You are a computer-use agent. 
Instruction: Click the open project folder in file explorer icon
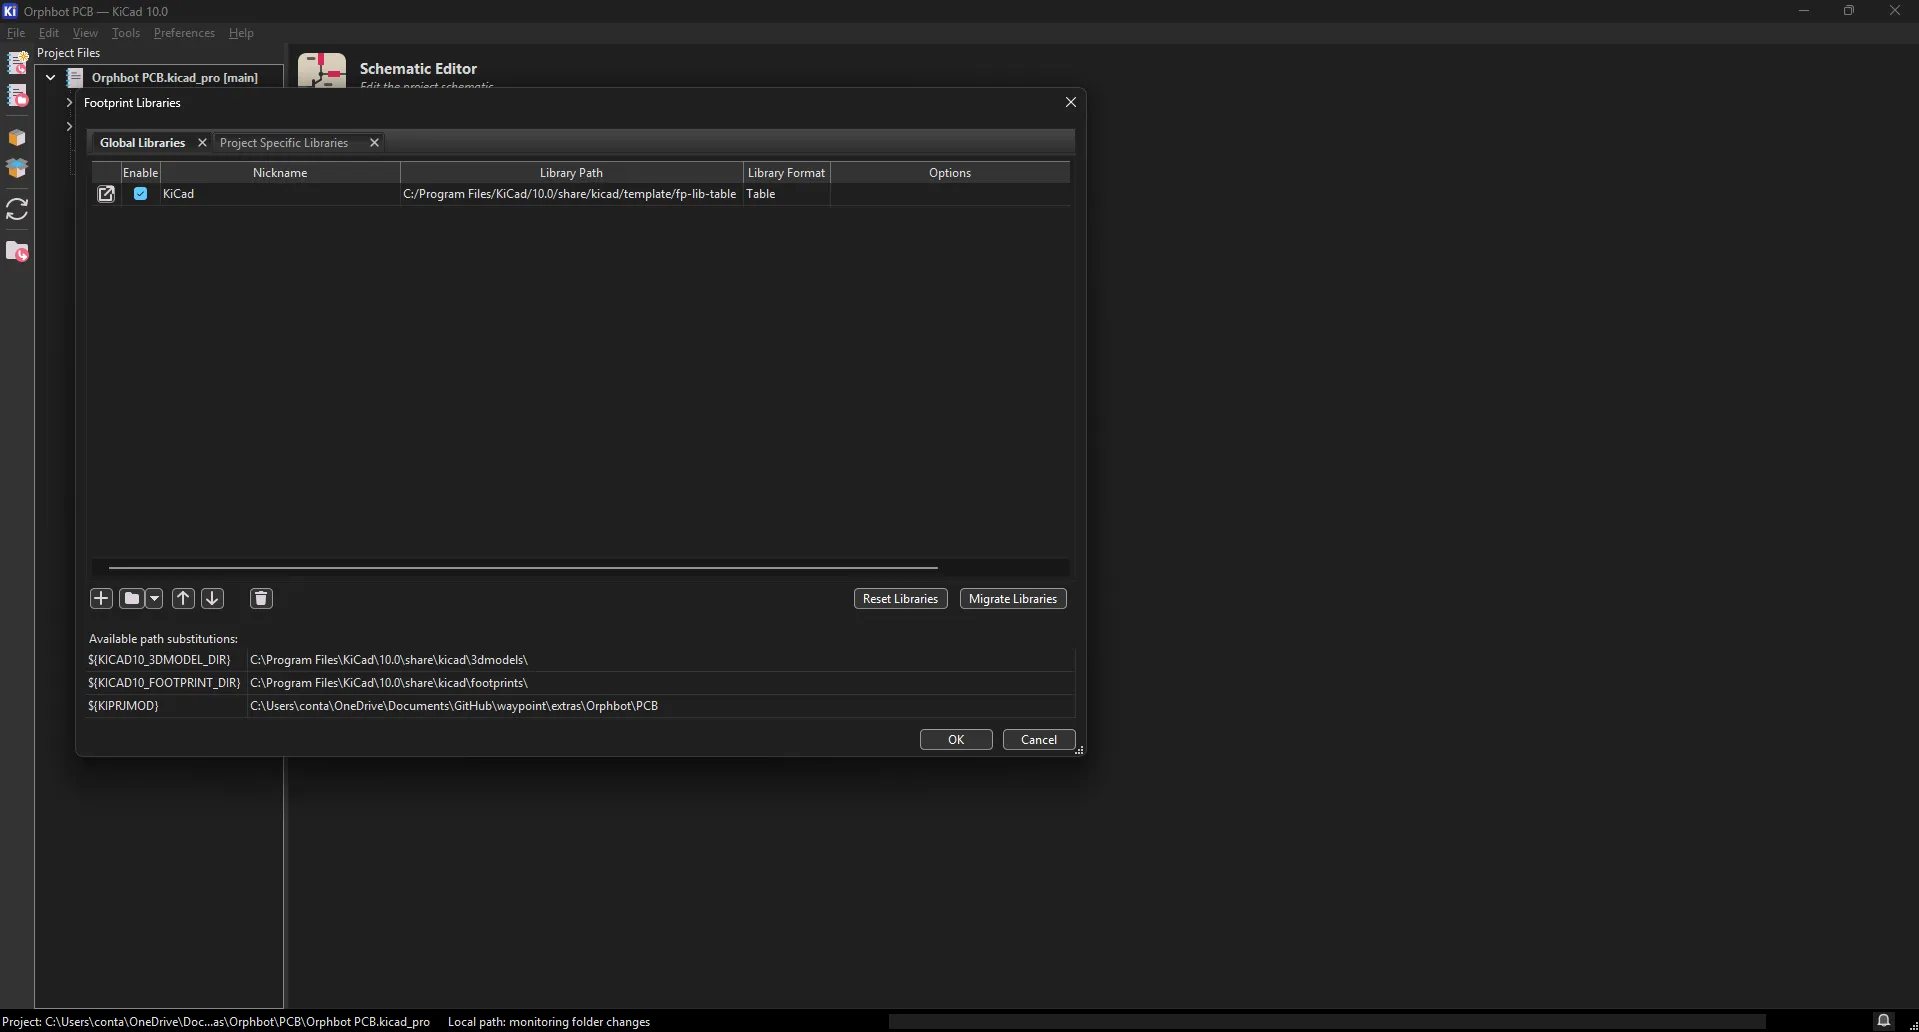point(17,252)
